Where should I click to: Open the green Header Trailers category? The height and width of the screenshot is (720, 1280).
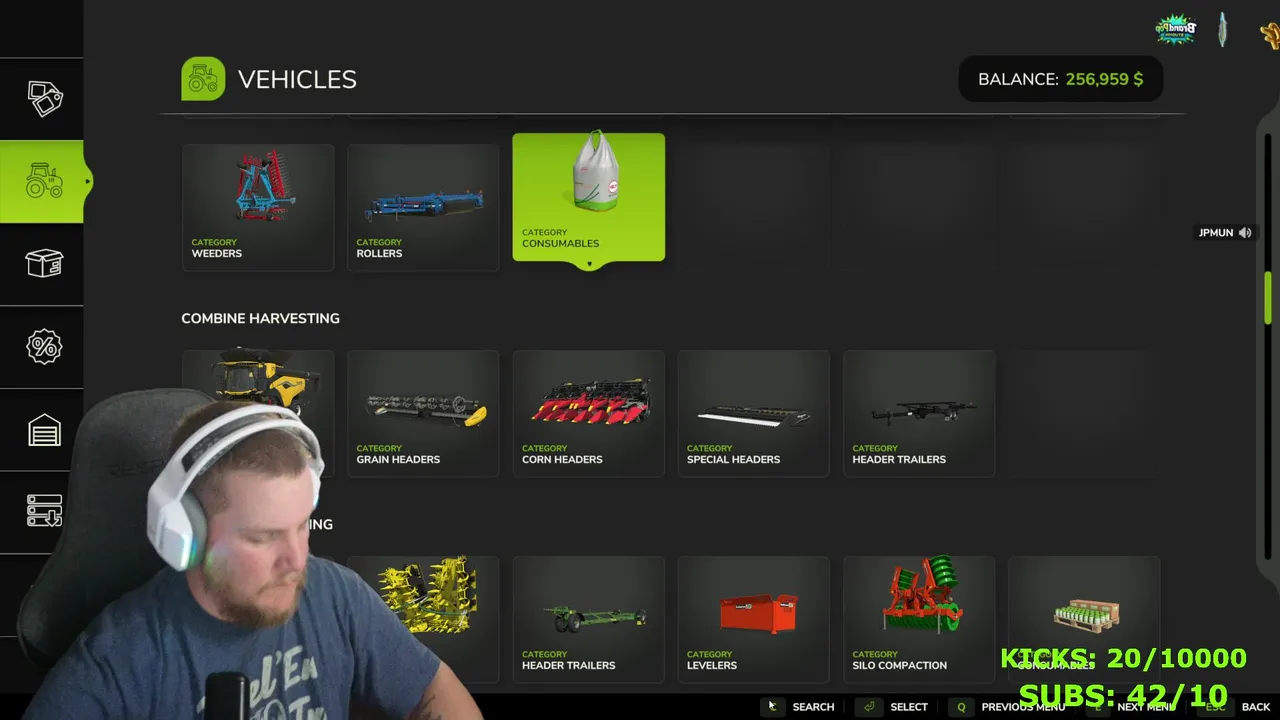pyautogui.click(x=588, y=619)
